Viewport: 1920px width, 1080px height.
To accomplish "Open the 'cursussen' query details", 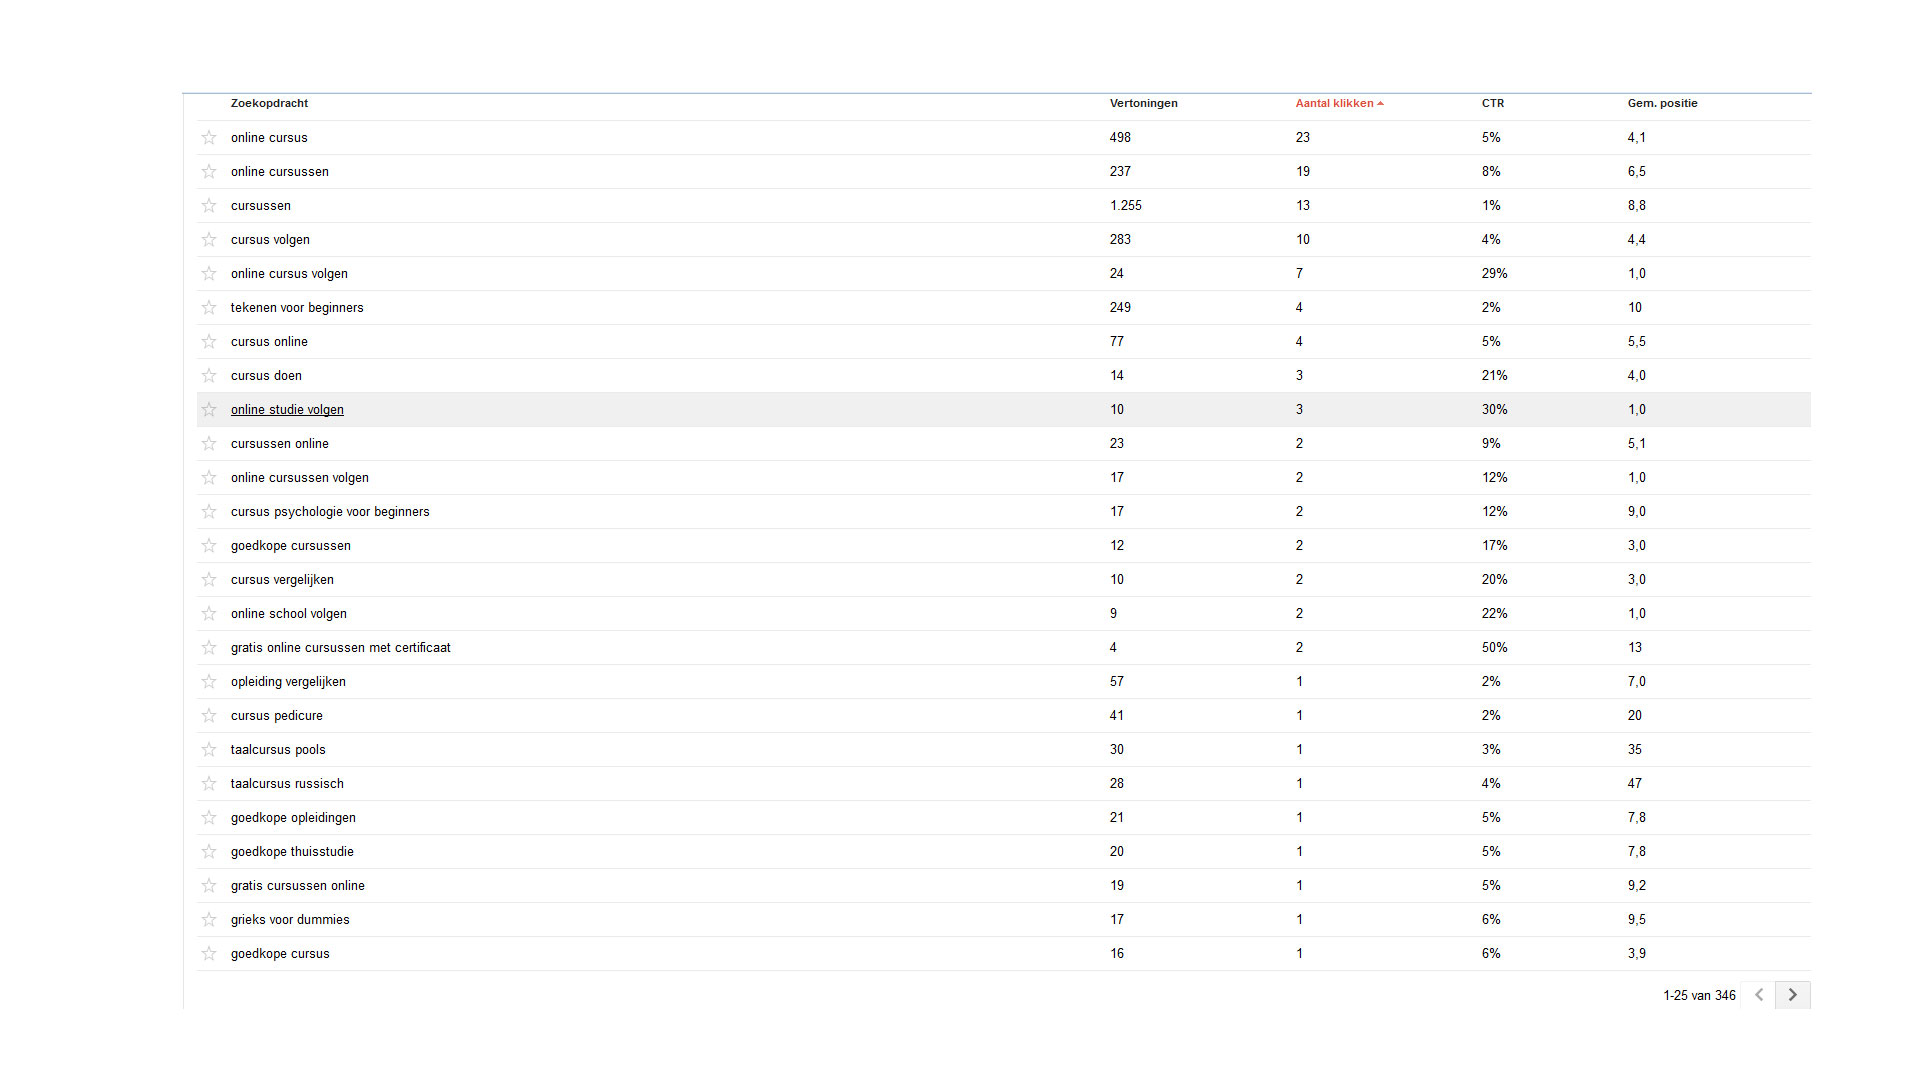I will [261, 206].
